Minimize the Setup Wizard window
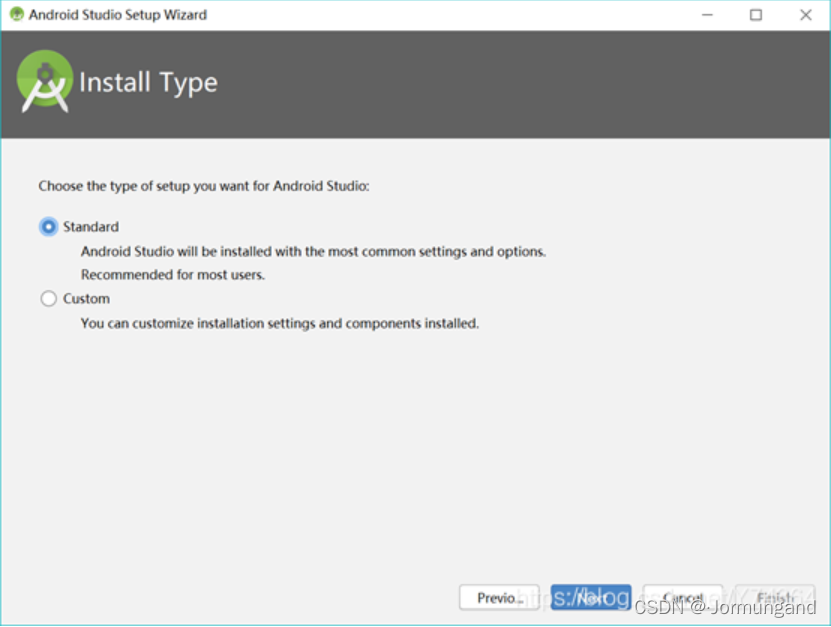Image resolution: width=831 pixels, height=627 pixels. point(707,15)
